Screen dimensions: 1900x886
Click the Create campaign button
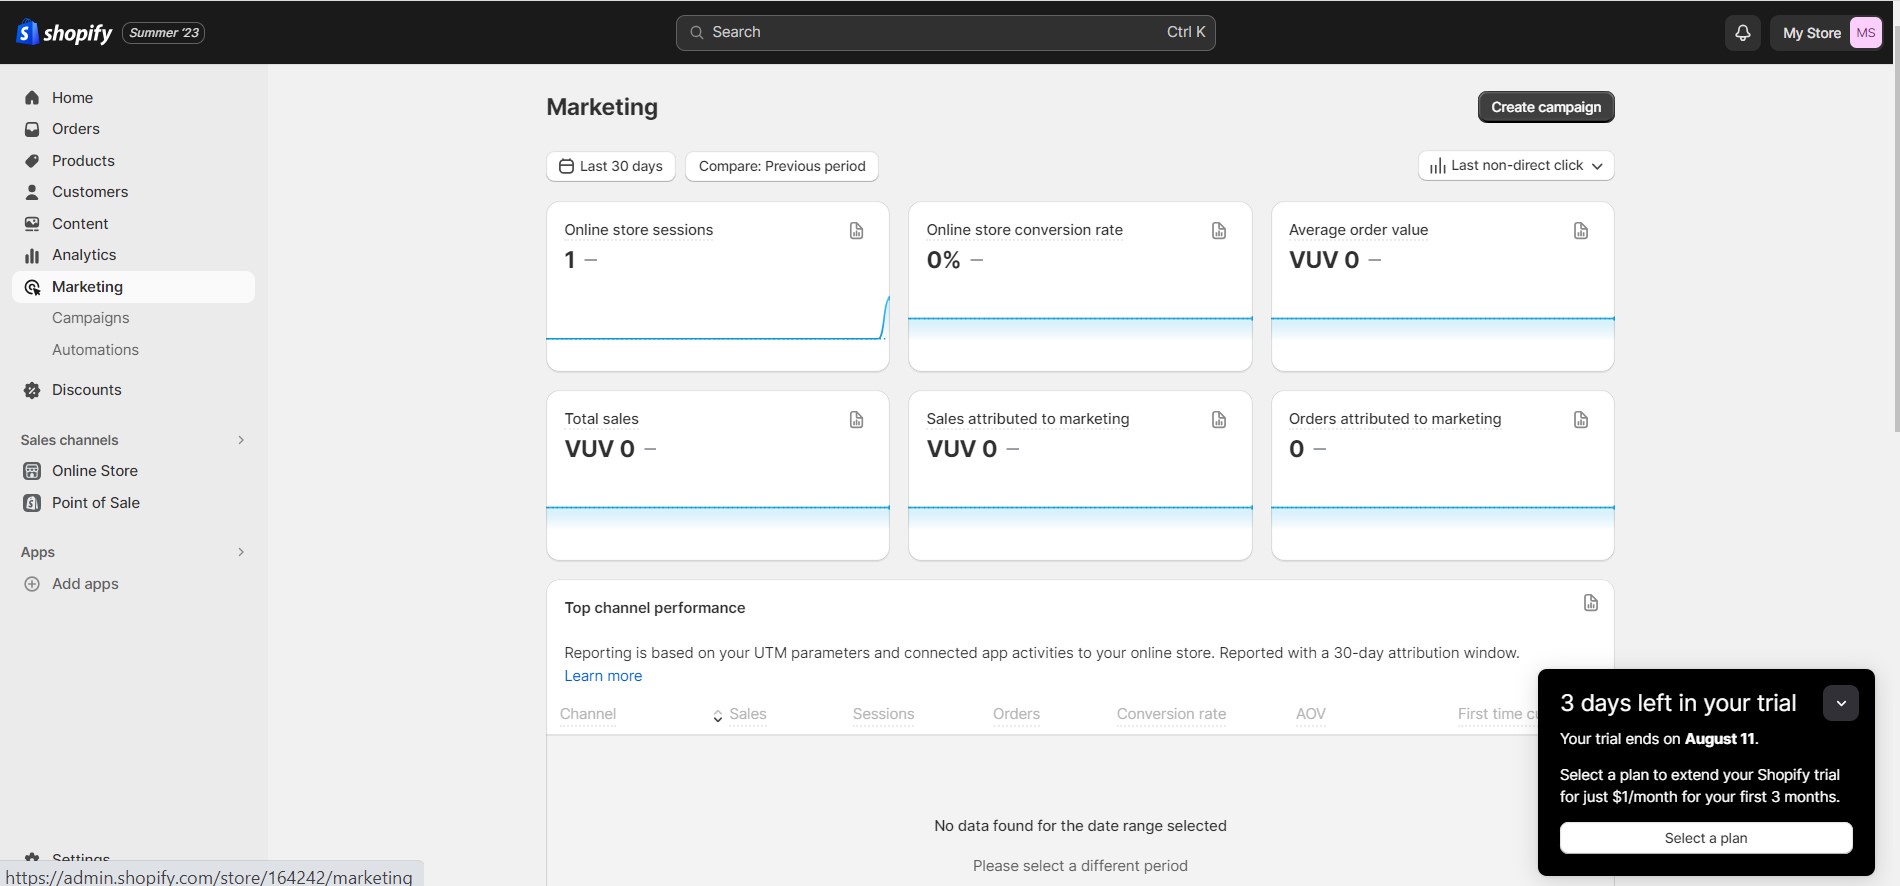coord(1546,107)
